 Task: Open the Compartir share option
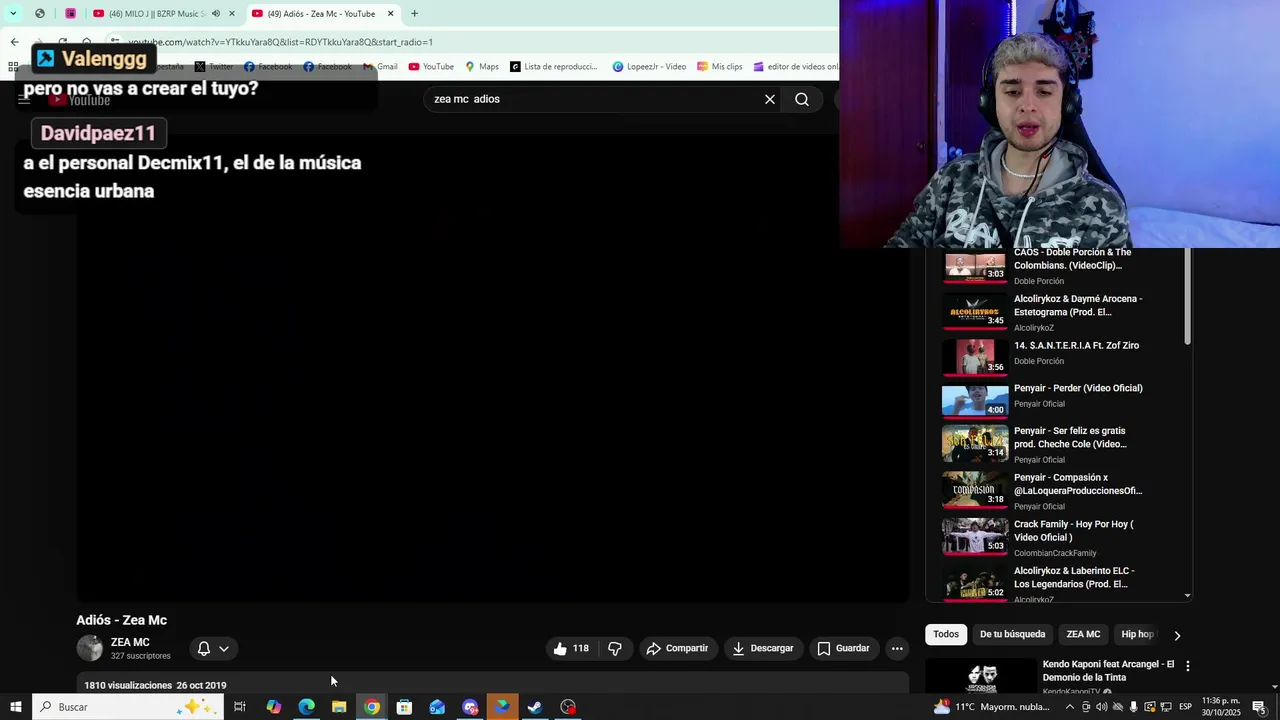point(677,648)
